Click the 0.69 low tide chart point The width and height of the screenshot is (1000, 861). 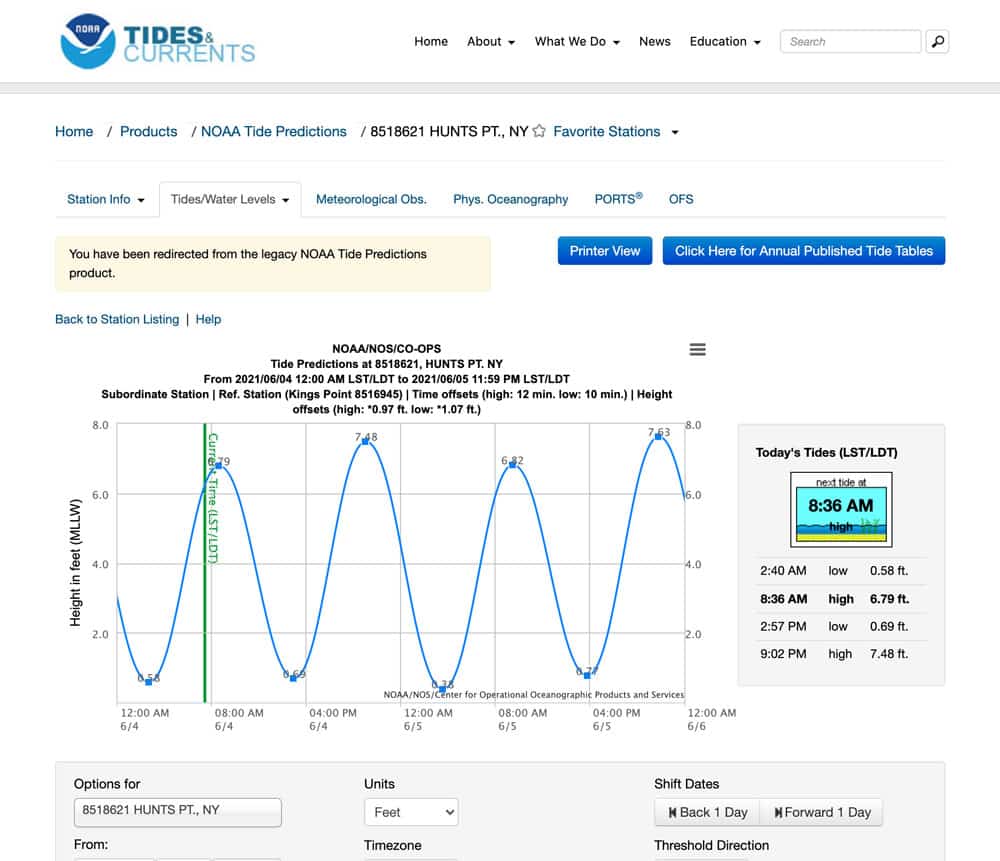coord(293,678)
